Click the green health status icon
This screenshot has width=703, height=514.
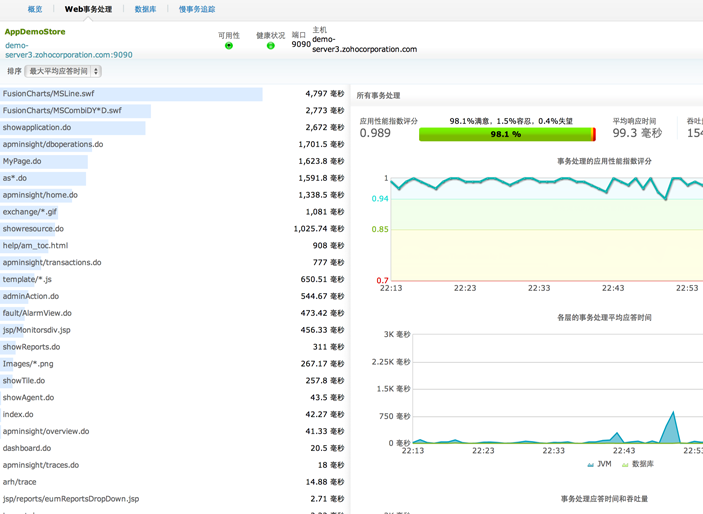(x=270, y=46)
